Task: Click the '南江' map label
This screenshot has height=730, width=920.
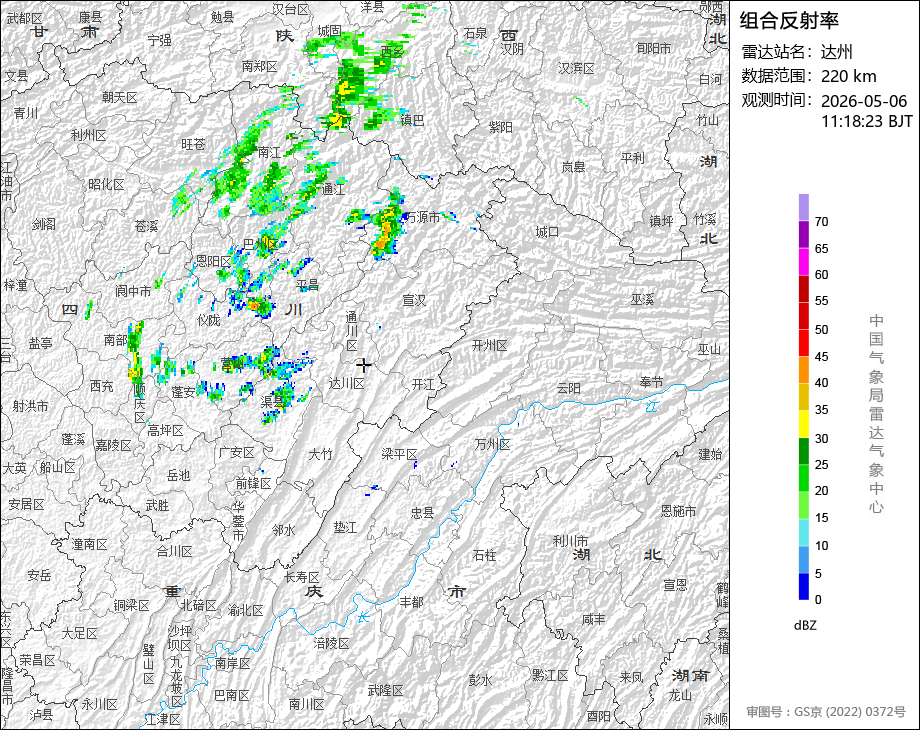Action: point(269,153)
